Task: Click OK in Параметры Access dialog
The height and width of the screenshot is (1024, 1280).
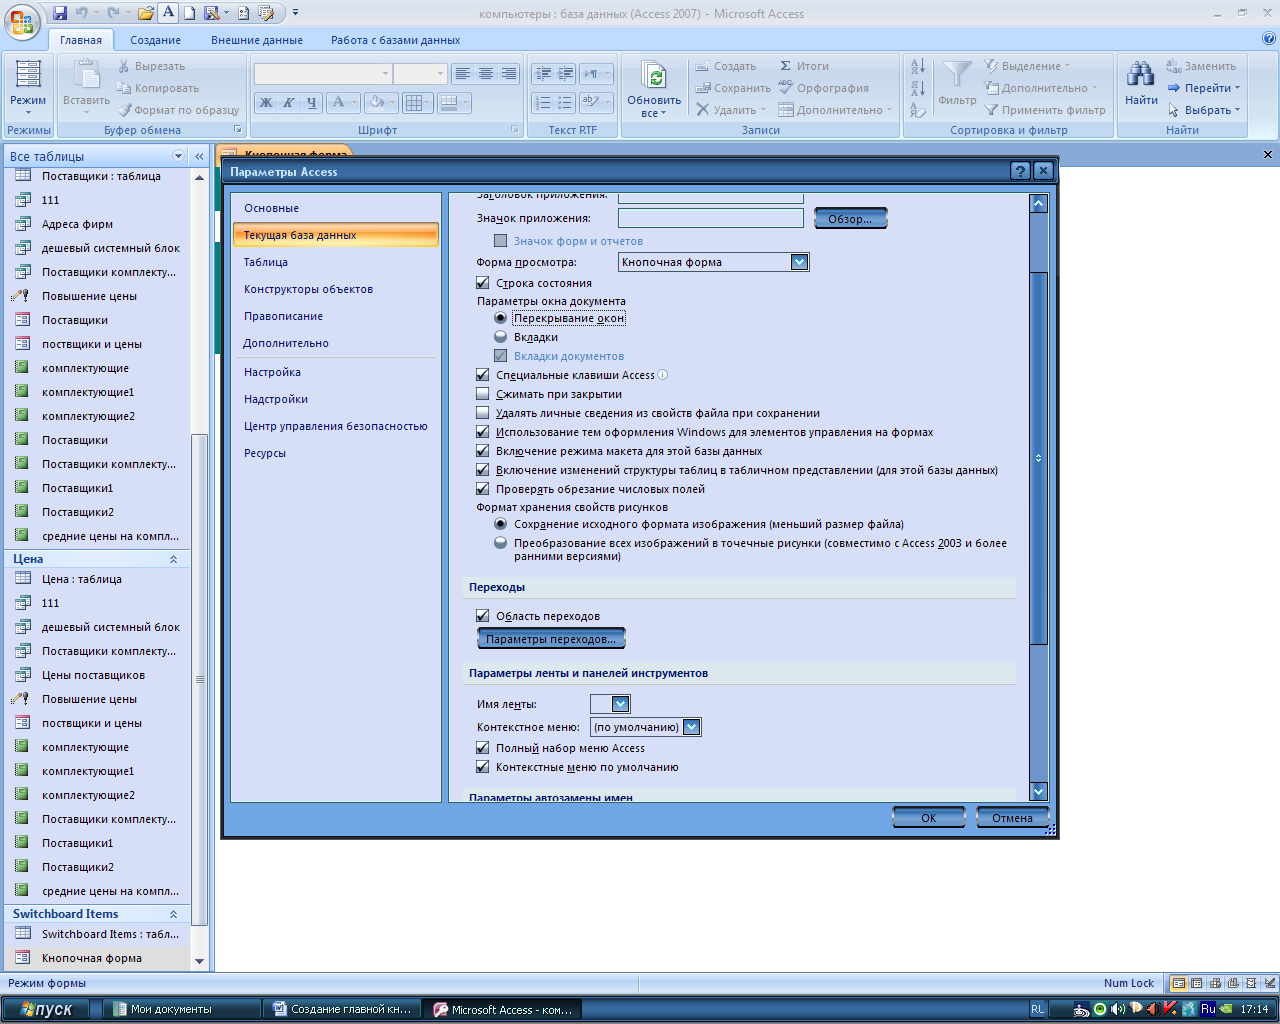Action: click(x=929, y=818)
